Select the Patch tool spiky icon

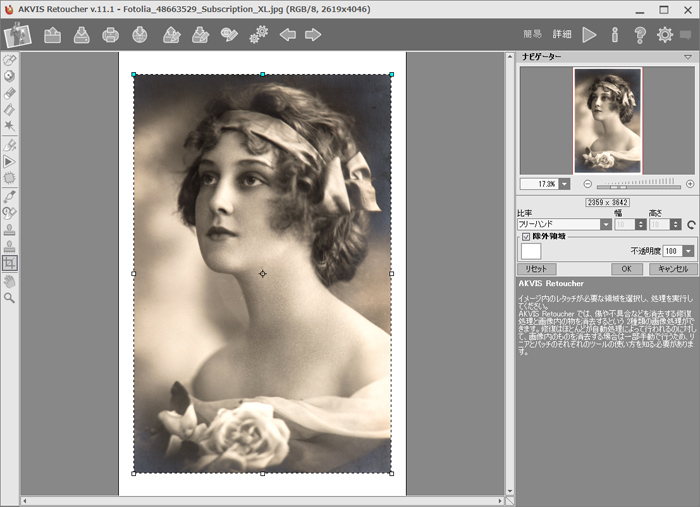click(9, 178)
